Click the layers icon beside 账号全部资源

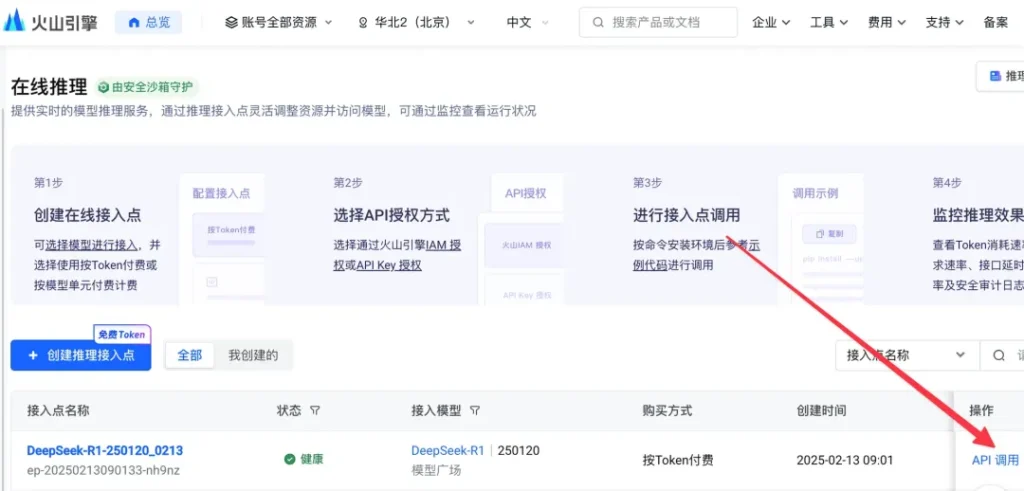(231, 22)
